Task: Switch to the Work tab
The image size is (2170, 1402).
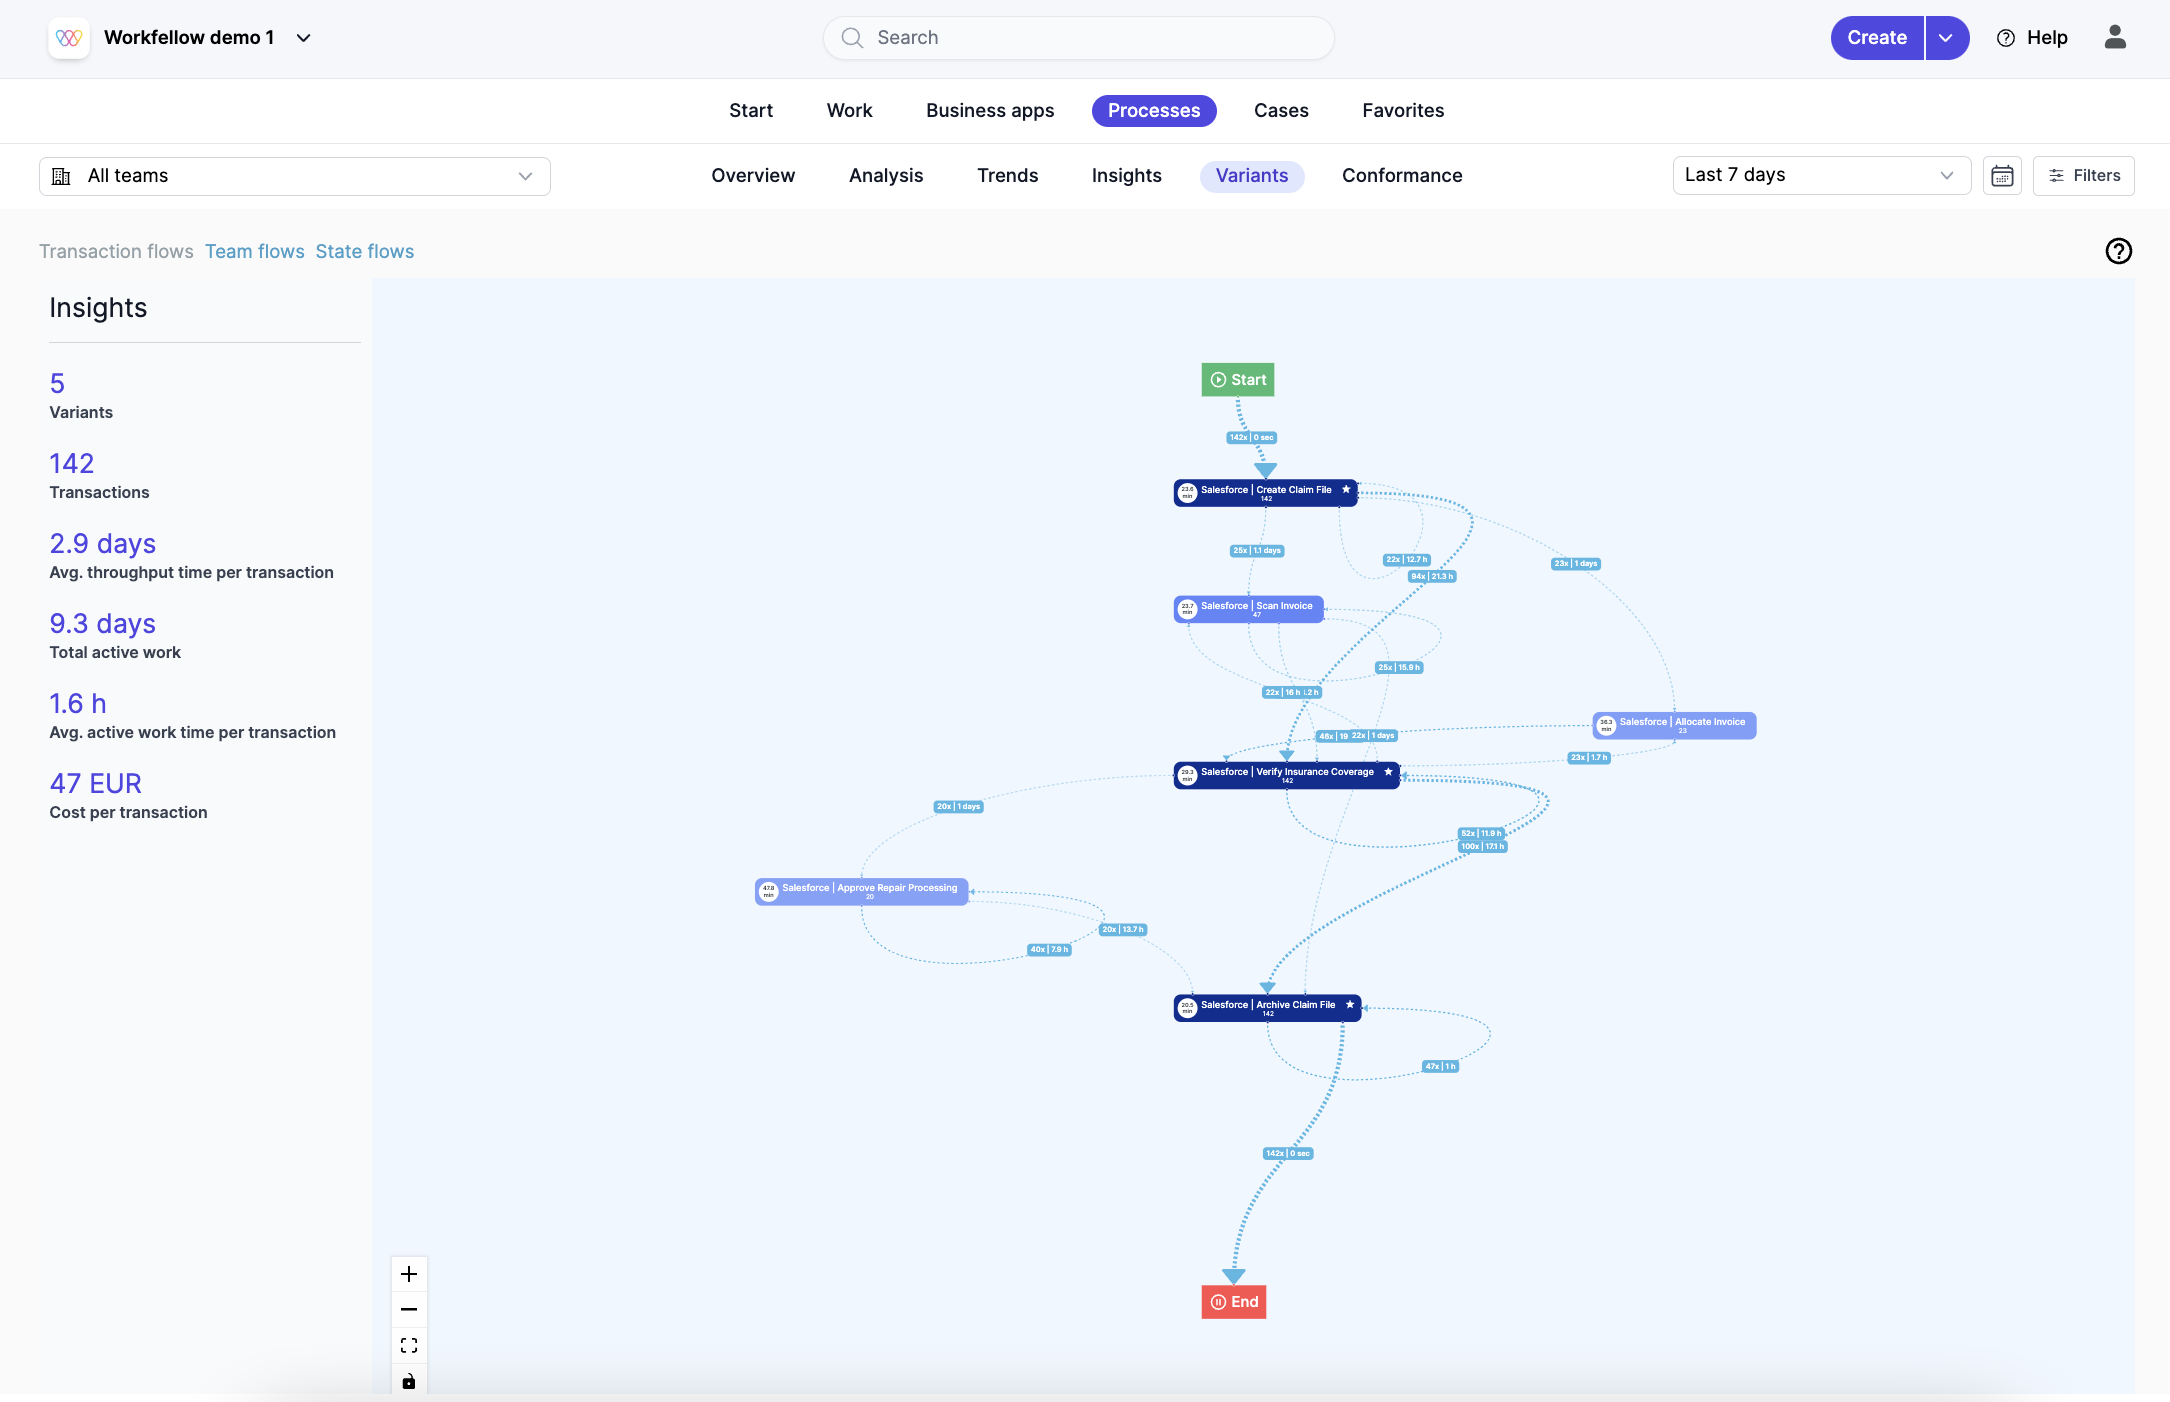Action: click(849, 111)
